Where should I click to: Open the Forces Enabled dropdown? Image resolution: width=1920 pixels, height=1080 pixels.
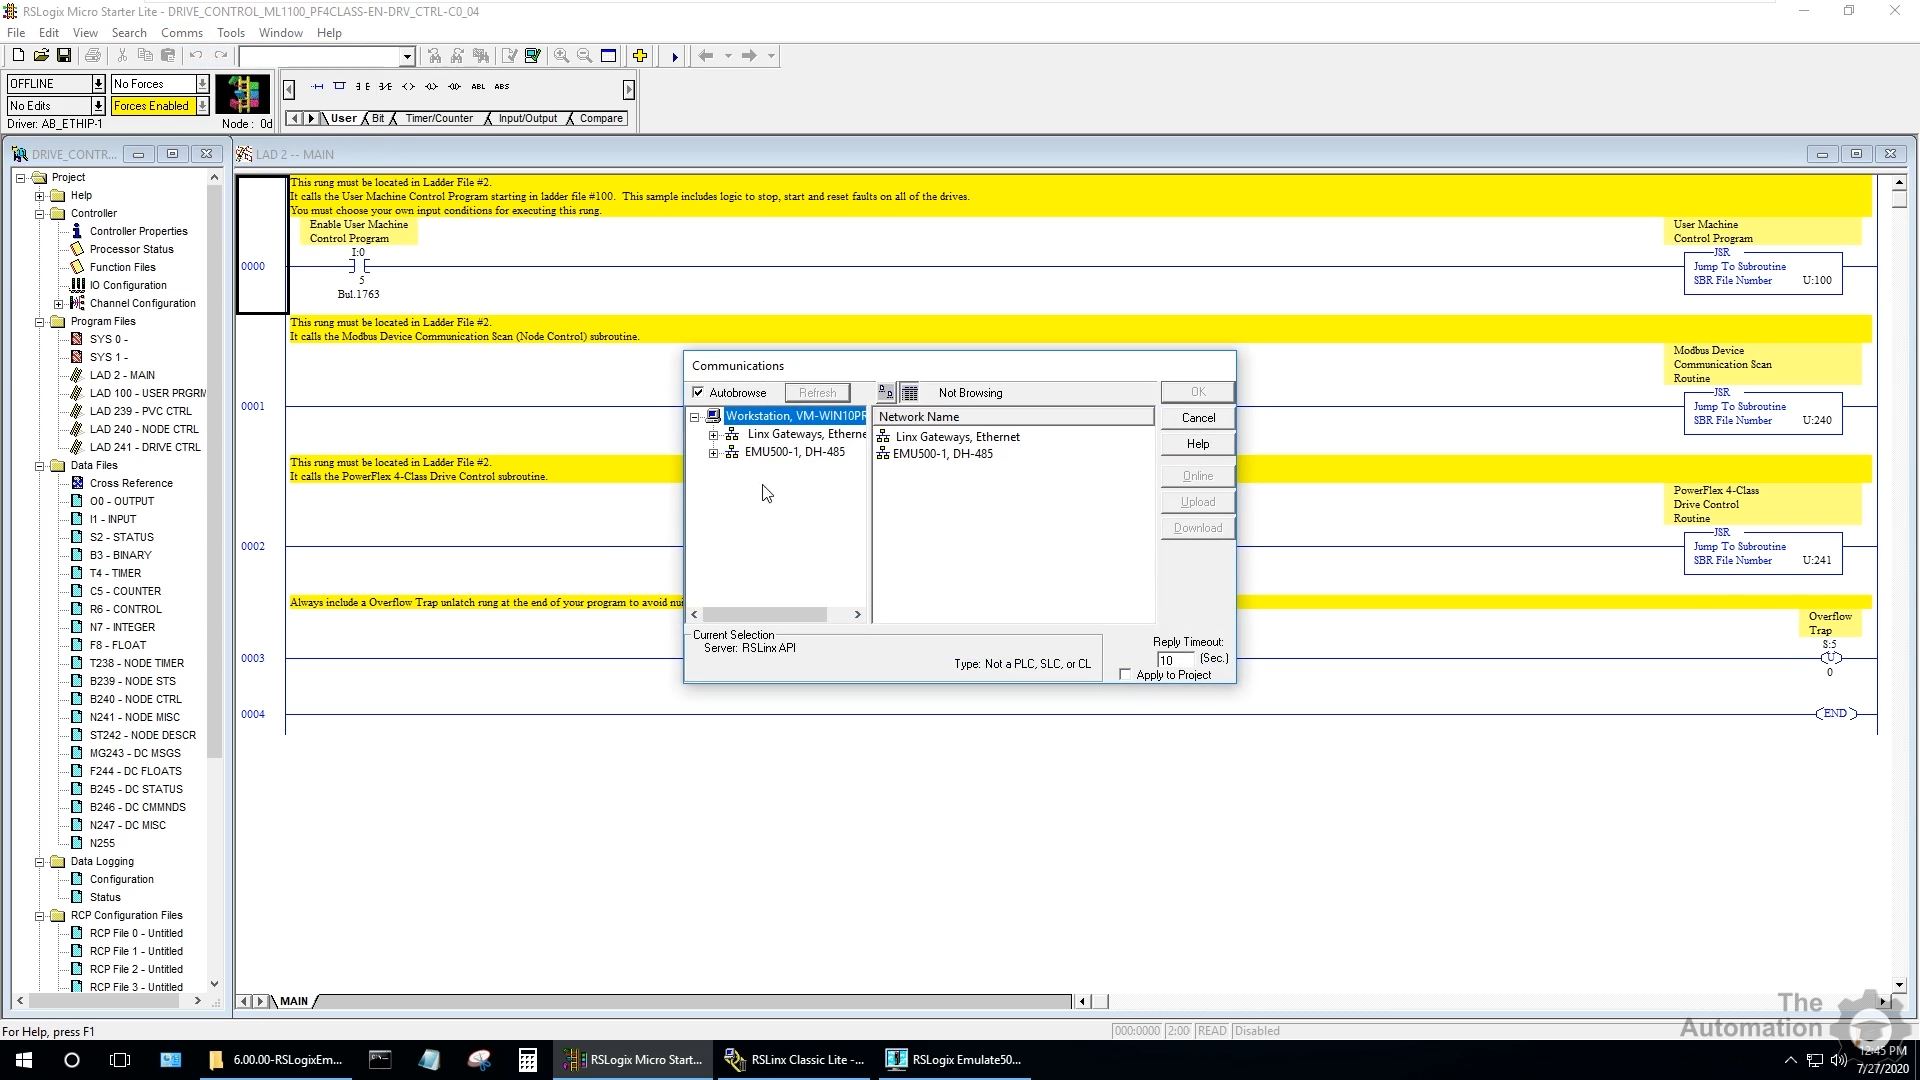pos(202,106)
